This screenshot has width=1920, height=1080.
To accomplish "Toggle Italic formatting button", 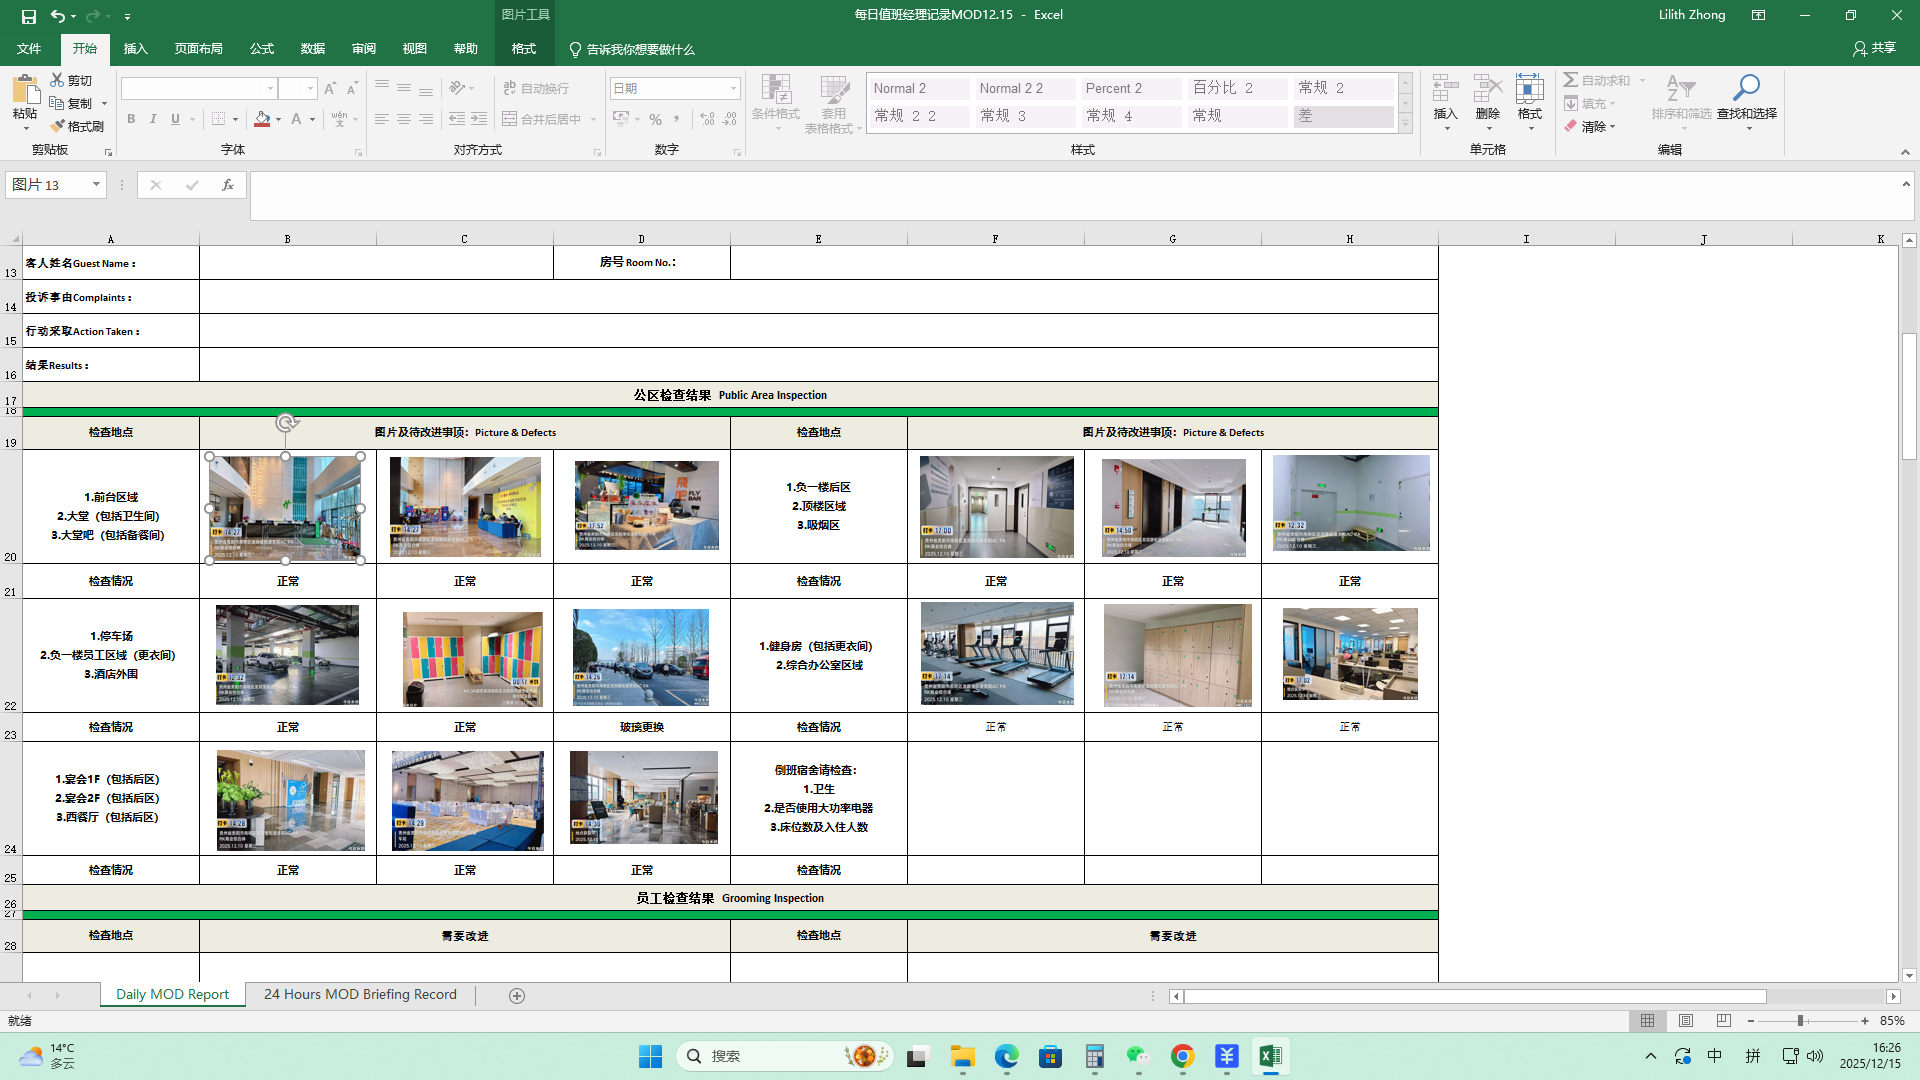I will pyautogui.click(x=153, y=119).
